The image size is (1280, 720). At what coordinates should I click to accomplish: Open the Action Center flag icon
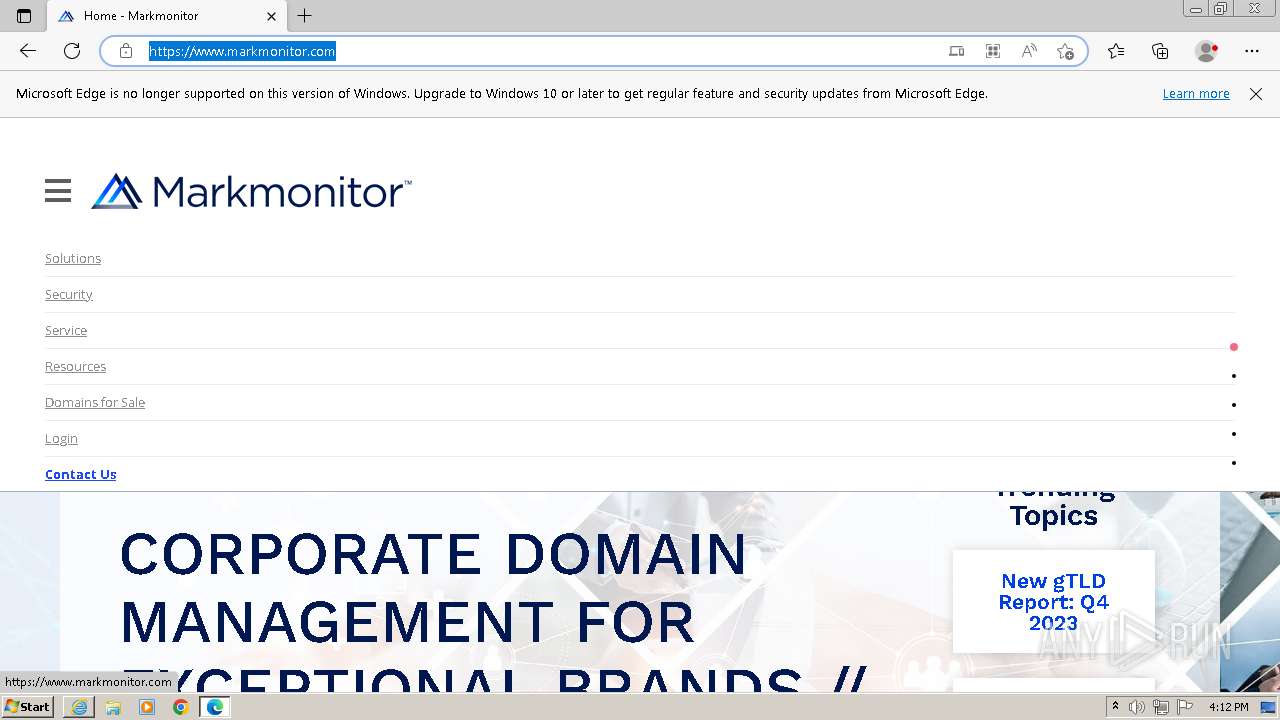pyautogui.click(x=1185, y=707)
